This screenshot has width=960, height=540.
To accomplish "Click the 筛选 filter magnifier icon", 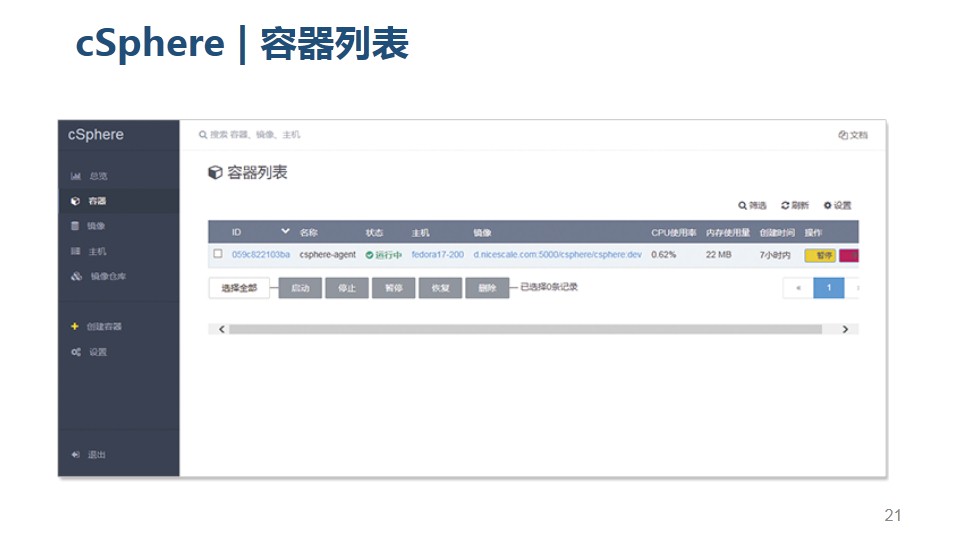I will click(742, 206).
